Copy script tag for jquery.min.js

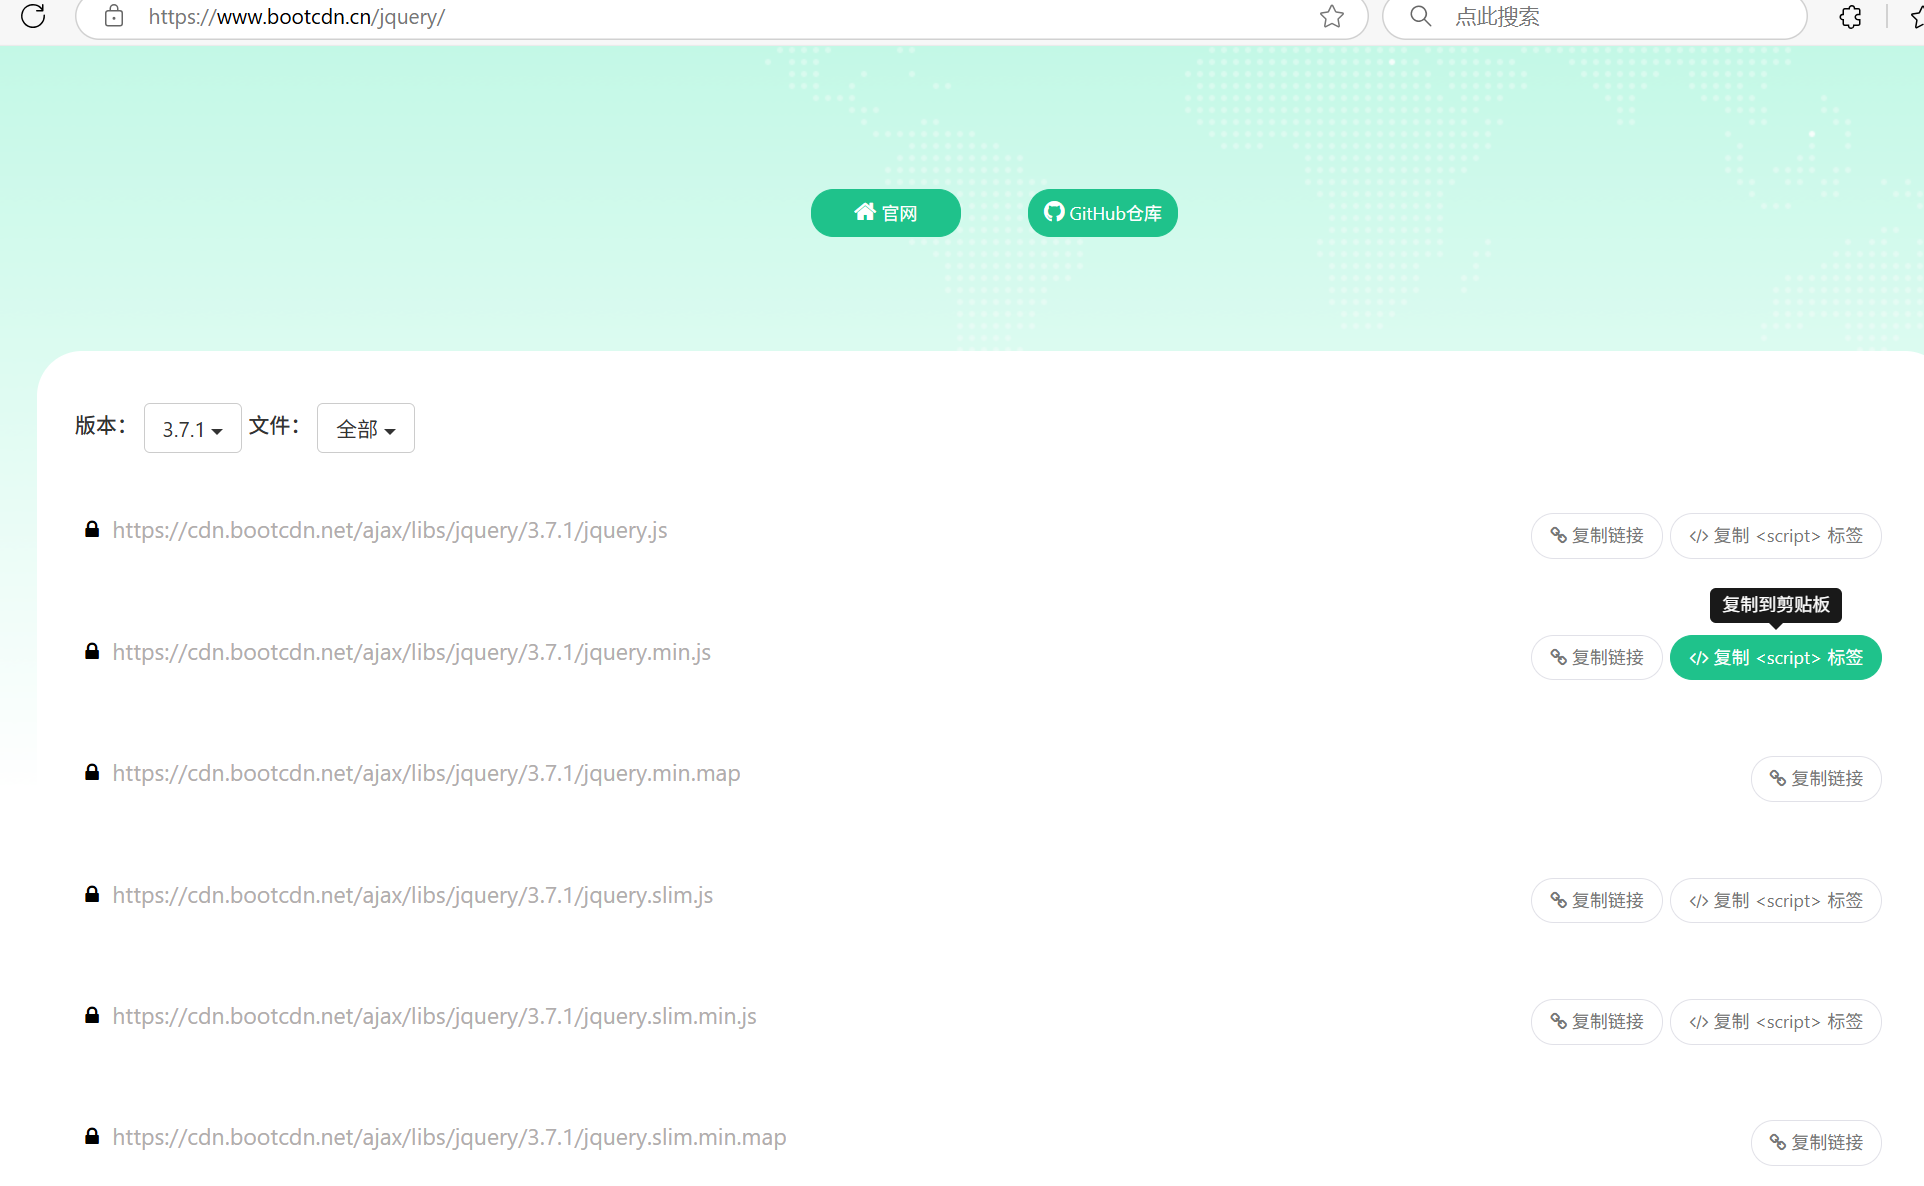coord(1775,658)
